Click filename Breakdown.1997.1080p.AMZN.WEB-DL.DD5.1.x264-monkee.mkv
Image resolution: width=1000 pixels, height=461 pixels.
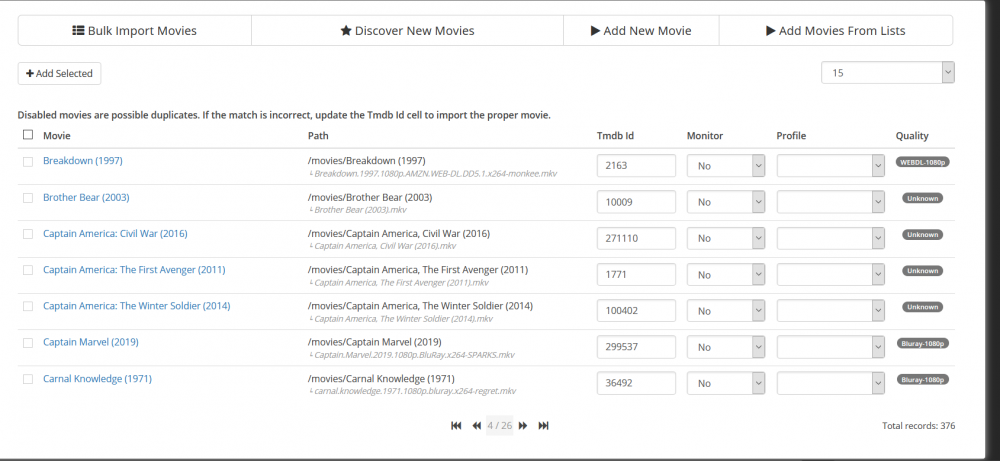[x=435, y=173]
